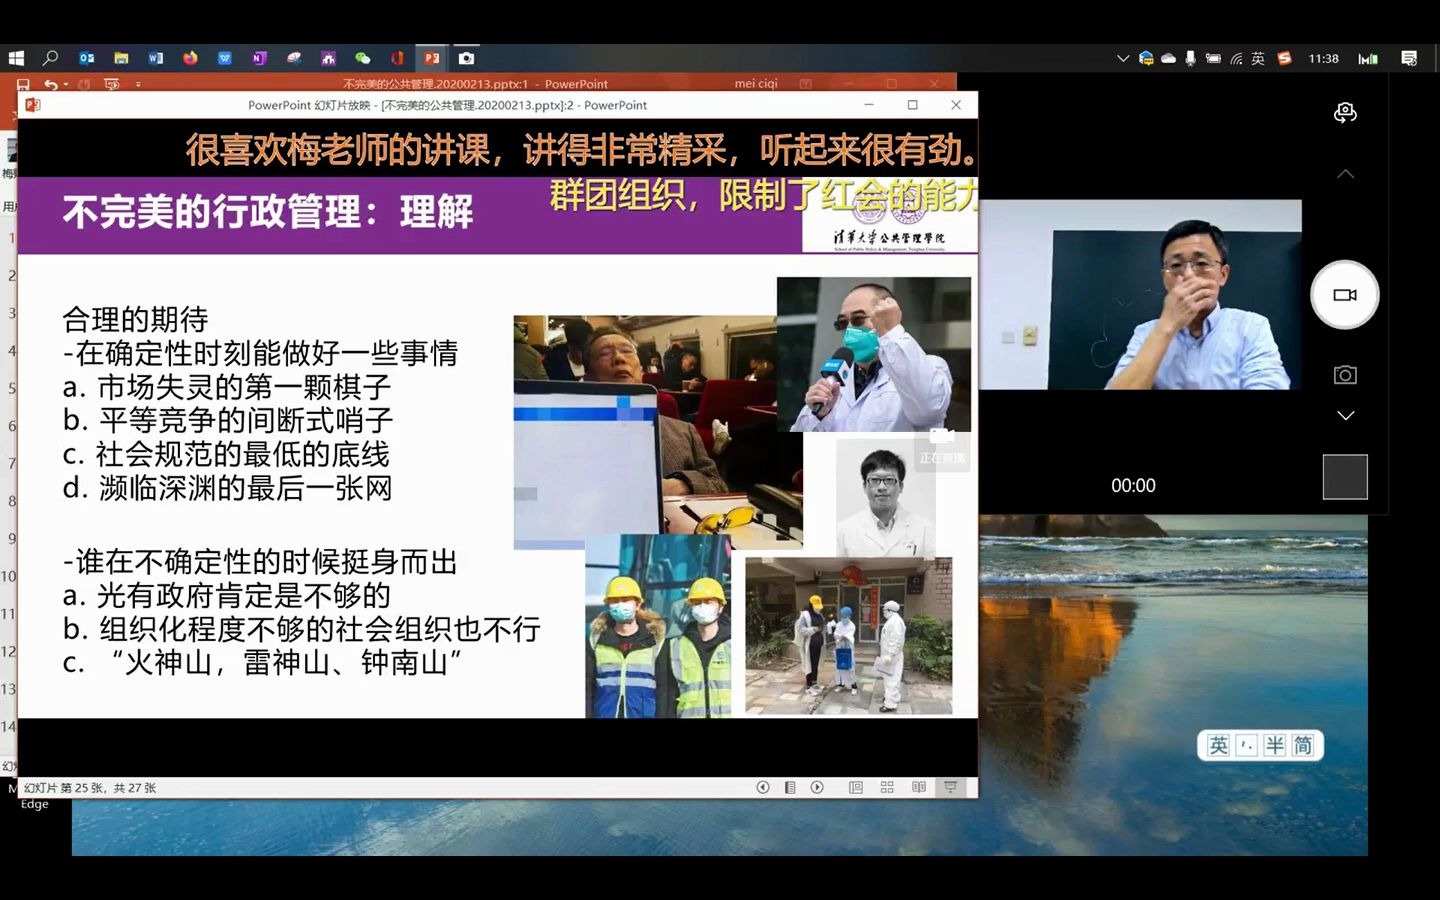1440x900 pixels.
Task: Click the up chevron in camera modes
Action: click(1346, 173)
